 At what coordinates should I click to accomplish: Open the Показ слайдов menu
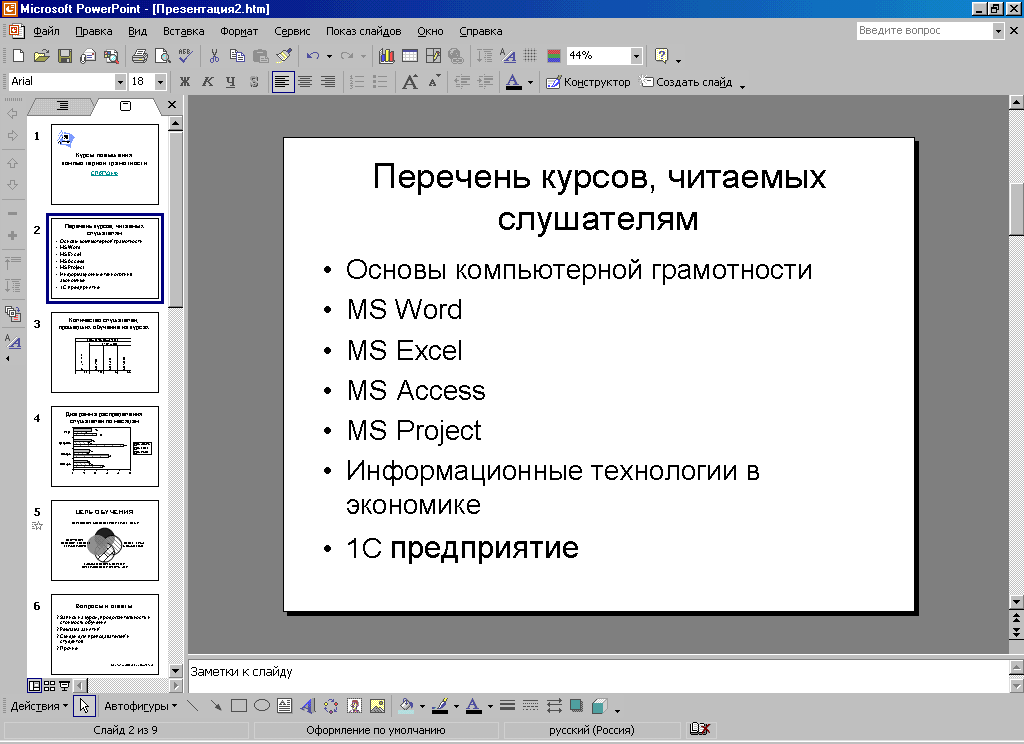pyautogui.click(x=364, y=31)
